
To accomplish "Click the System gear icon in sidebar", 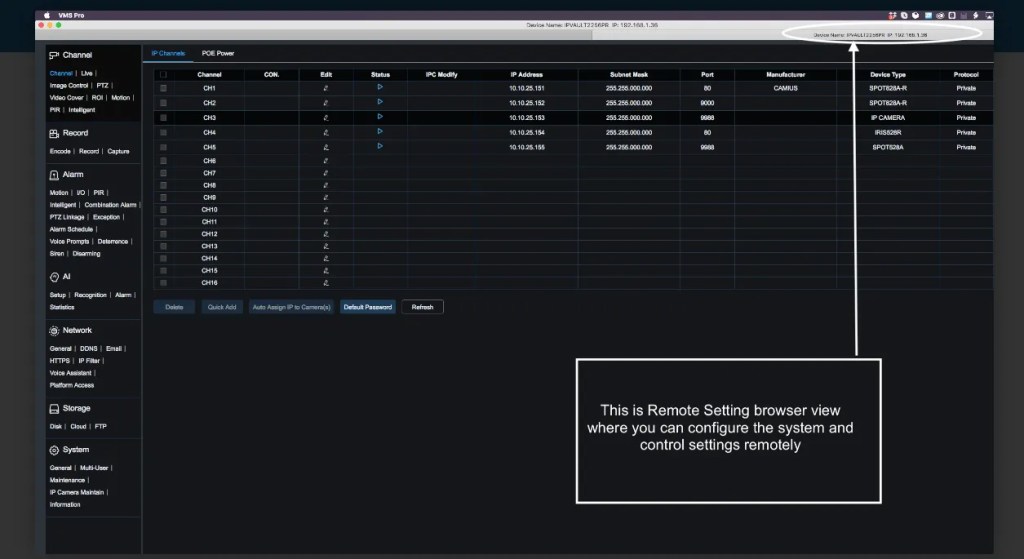I will click(54, 450).
